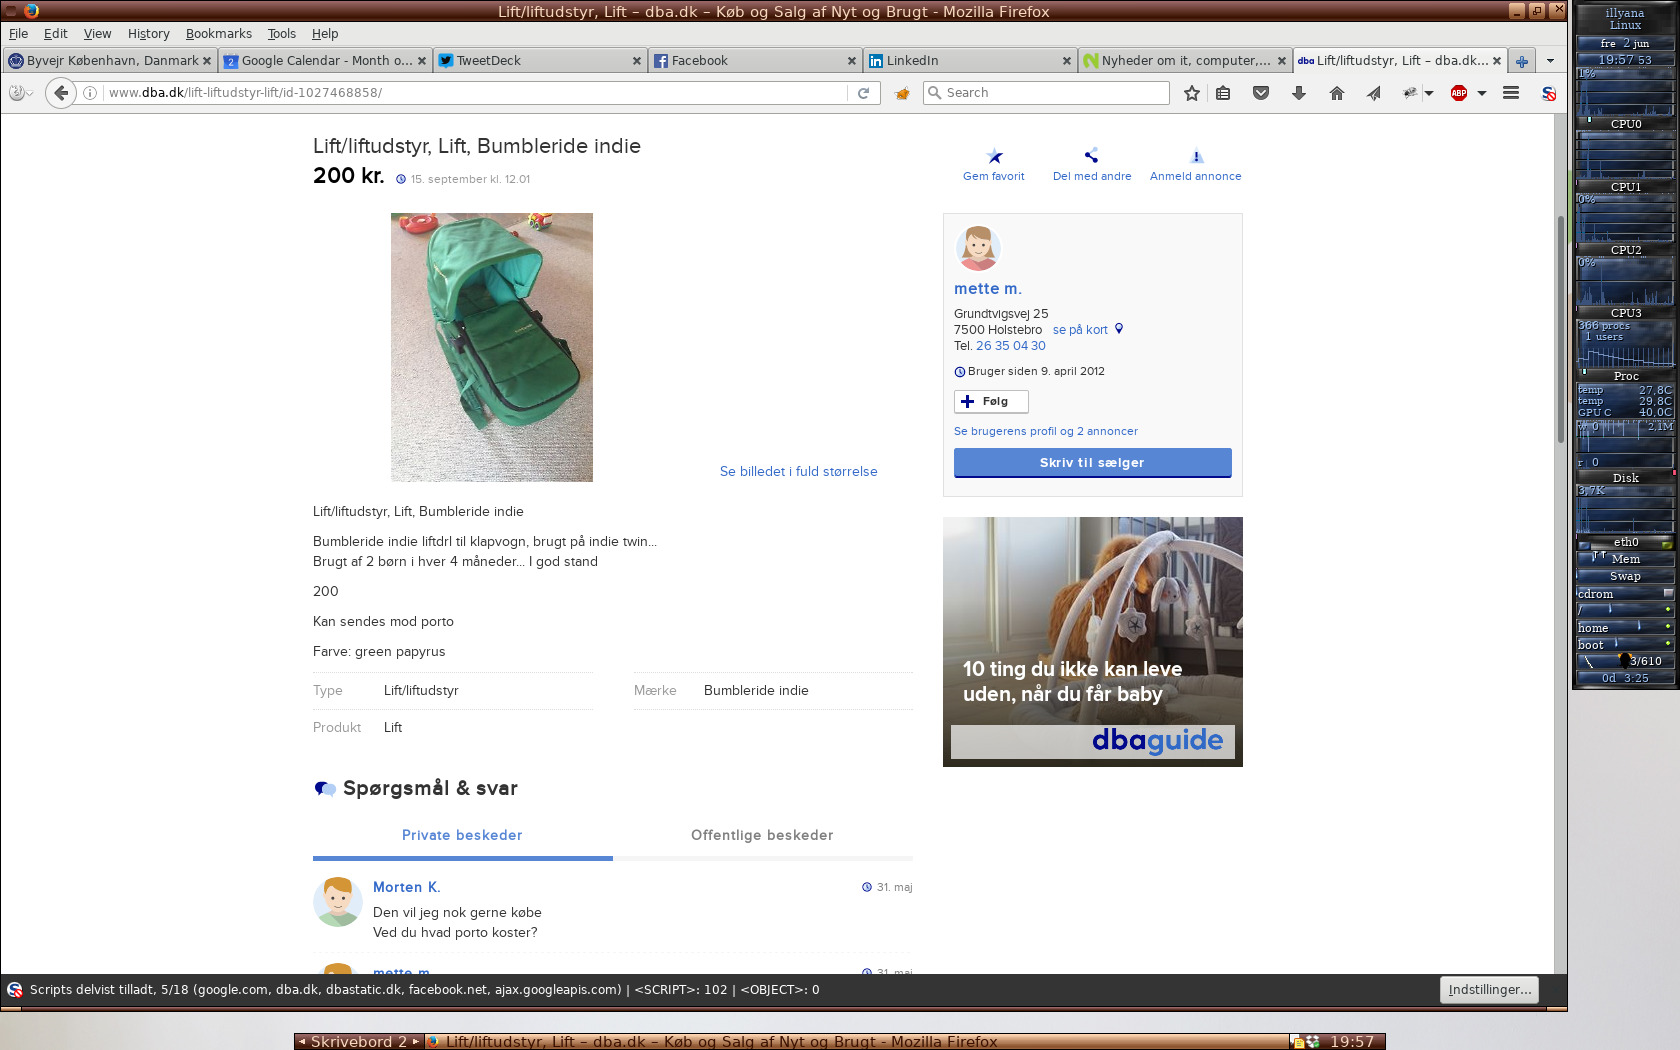Click the page's vertical scrollbar thumb

(1560, 330)
